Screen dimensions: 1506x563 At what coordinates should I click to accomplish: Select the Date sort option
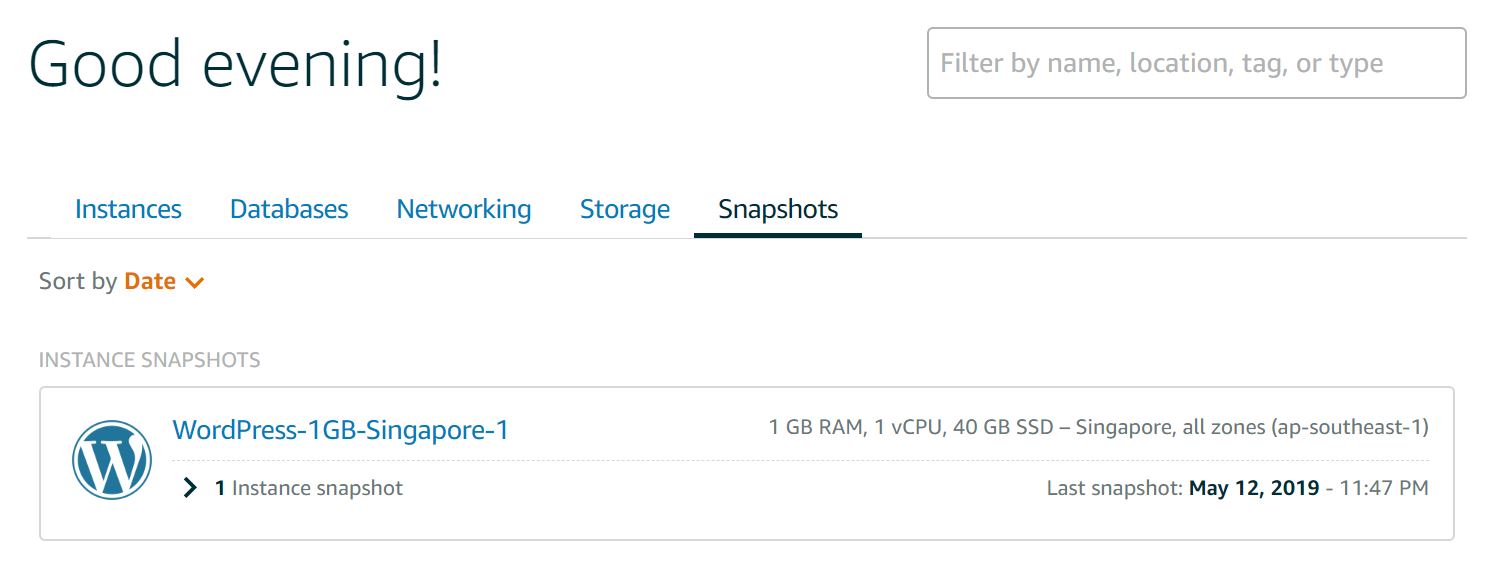click(x=150, y=281)
